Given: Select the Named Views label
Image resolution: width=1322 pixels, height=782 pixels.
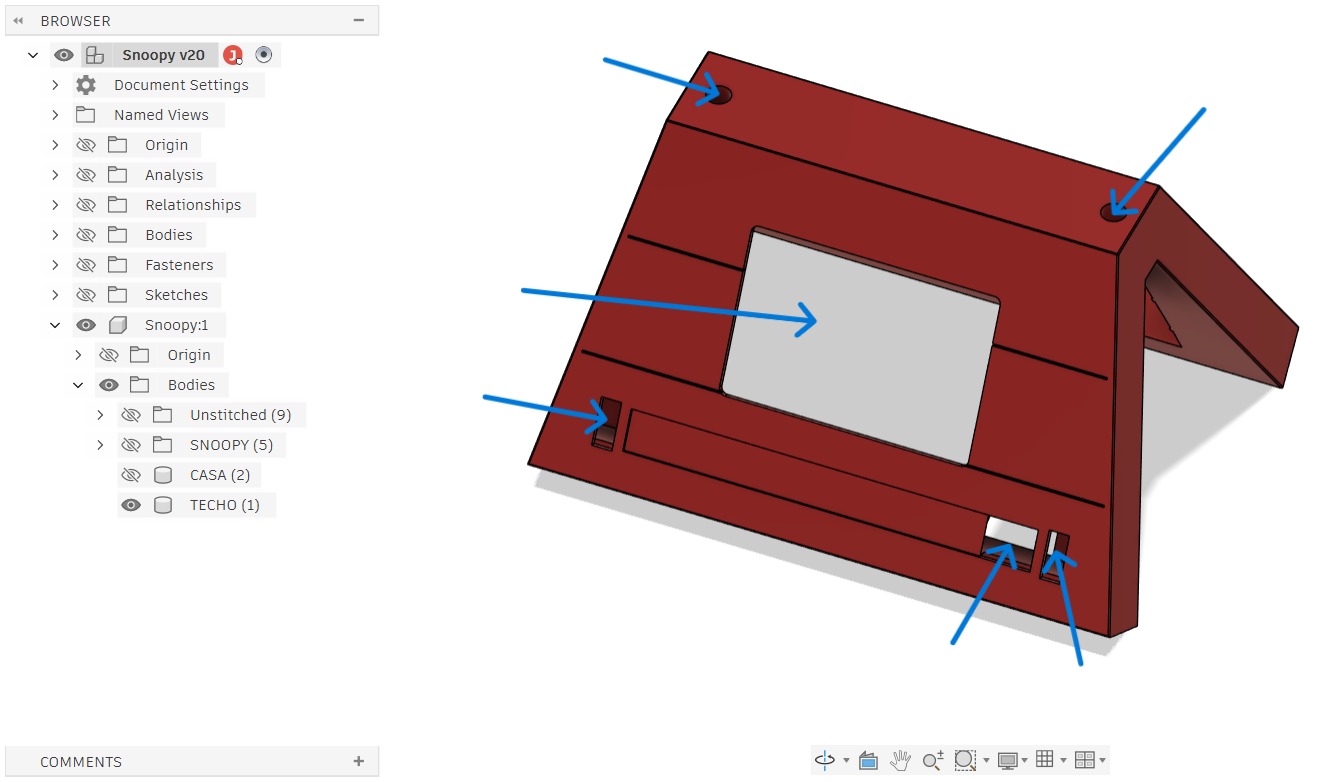Looking at the screenshot, I should [x=161, y=115].
